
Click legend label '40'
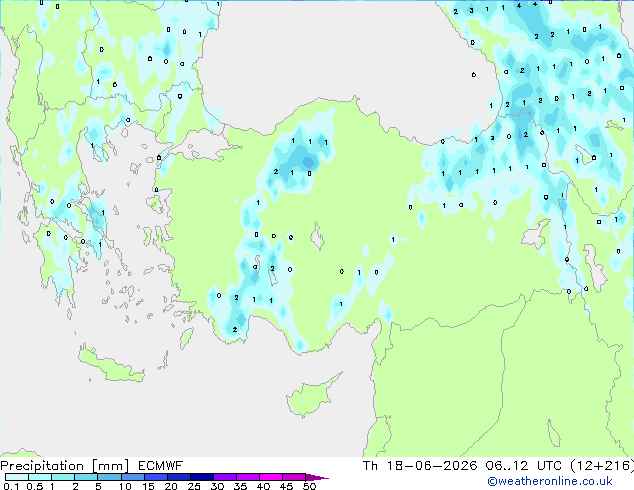click(x=263, y=486)
